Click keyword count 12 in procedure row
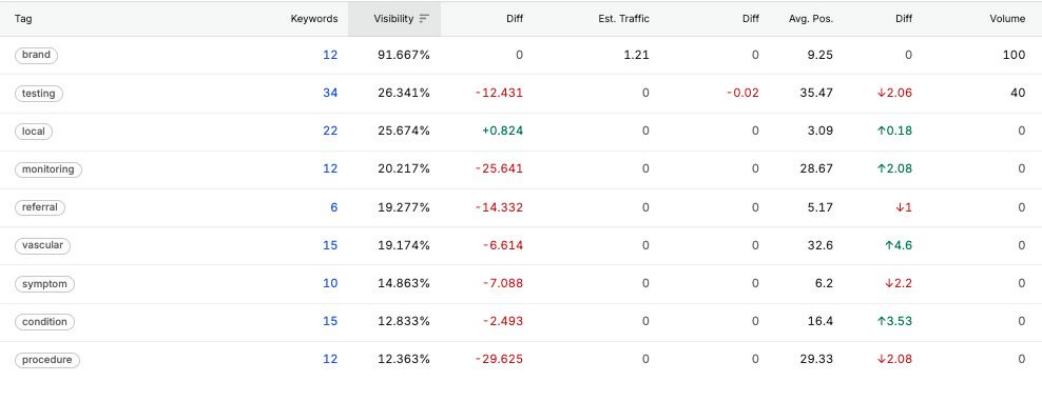Screen dimensions: 1042x395 (x=330, y=359)
